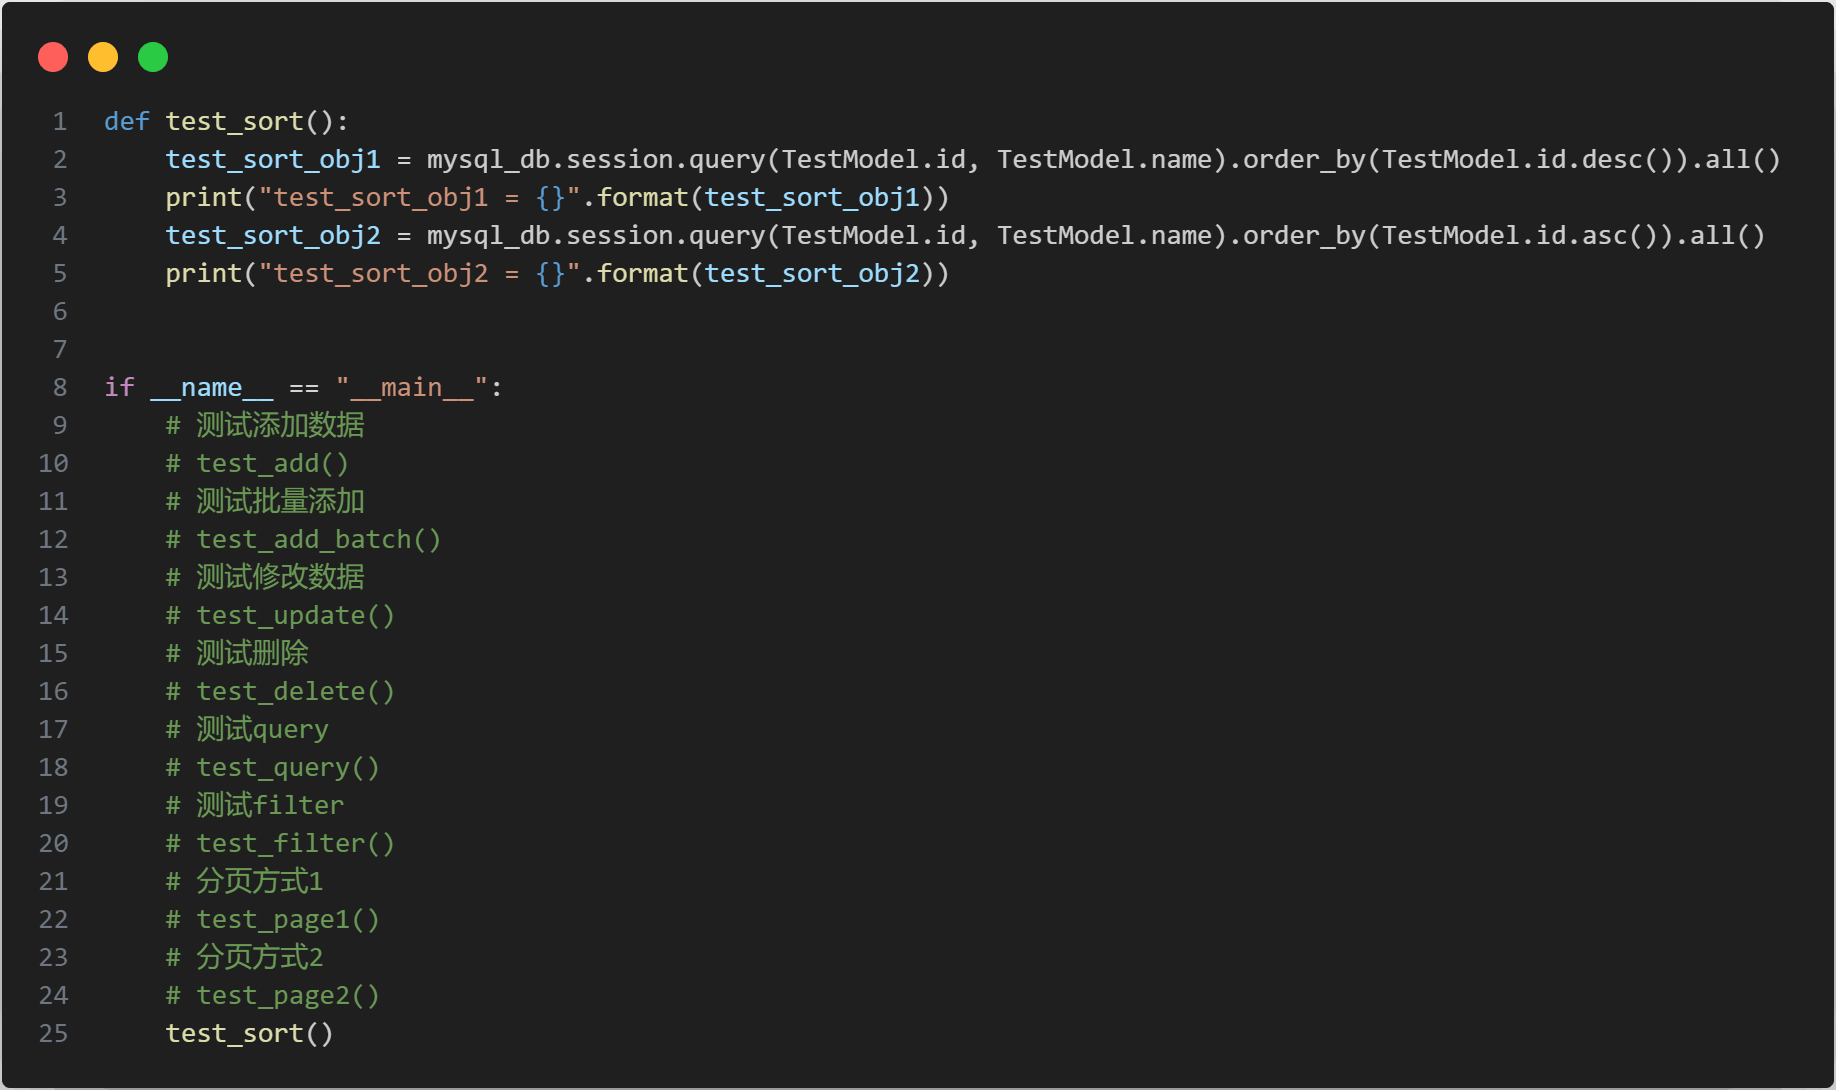The image size is (1836, 1090).
Task: Click the commented-out test_page2() line
Action: coord(288,996)
